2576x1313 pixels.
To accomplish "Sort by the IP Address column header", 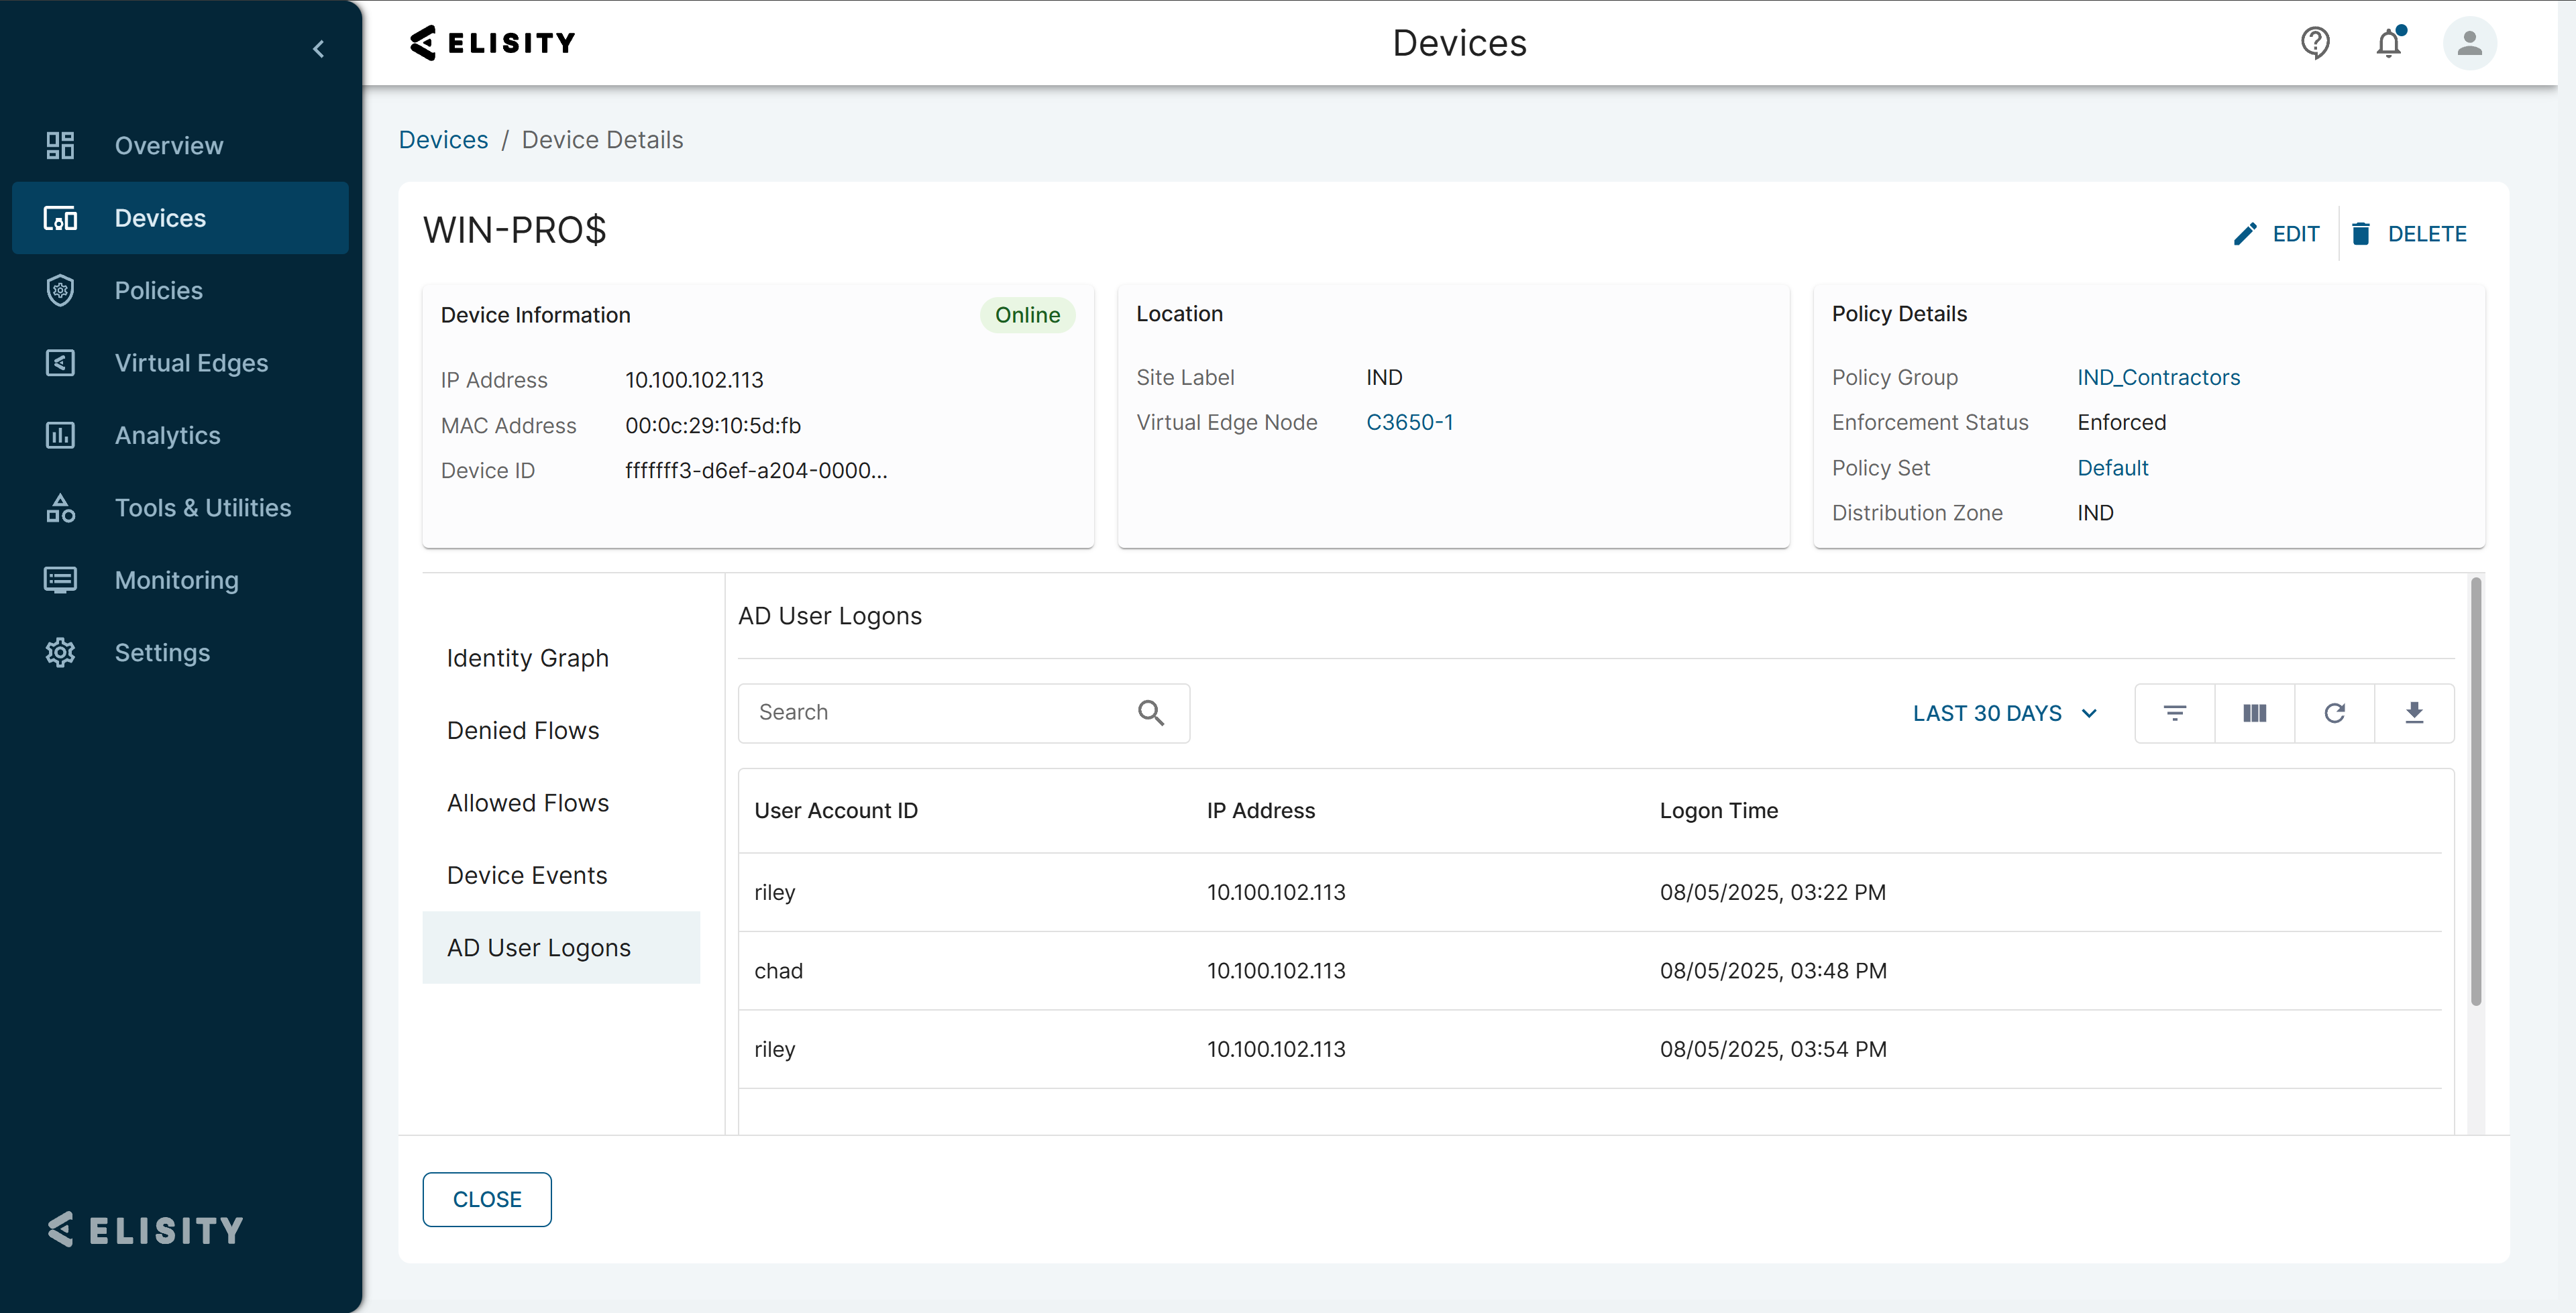I will (x=1261, y=811).
